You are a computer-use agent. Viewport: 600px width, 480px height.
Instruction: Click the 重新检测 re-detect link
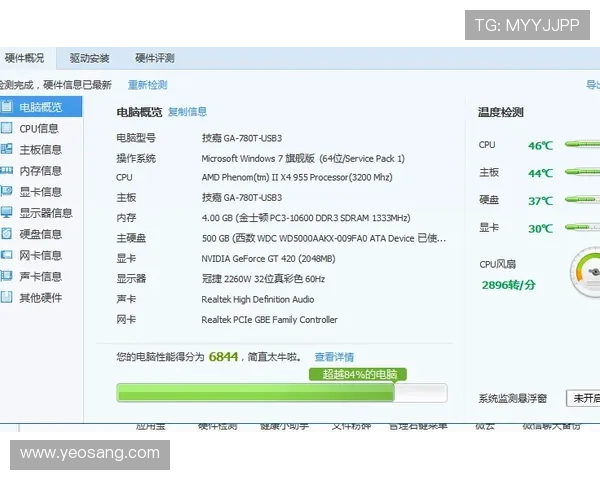tap(148, 85)
